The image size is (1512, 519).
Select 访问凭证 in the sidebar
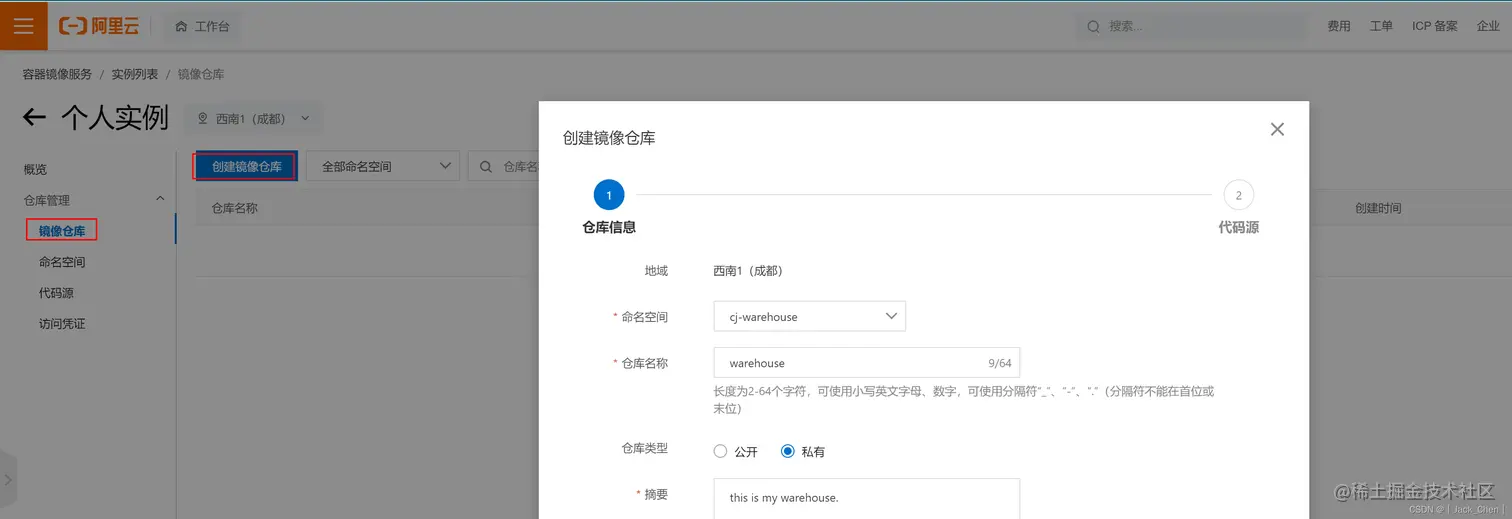(x=62, y=324)
